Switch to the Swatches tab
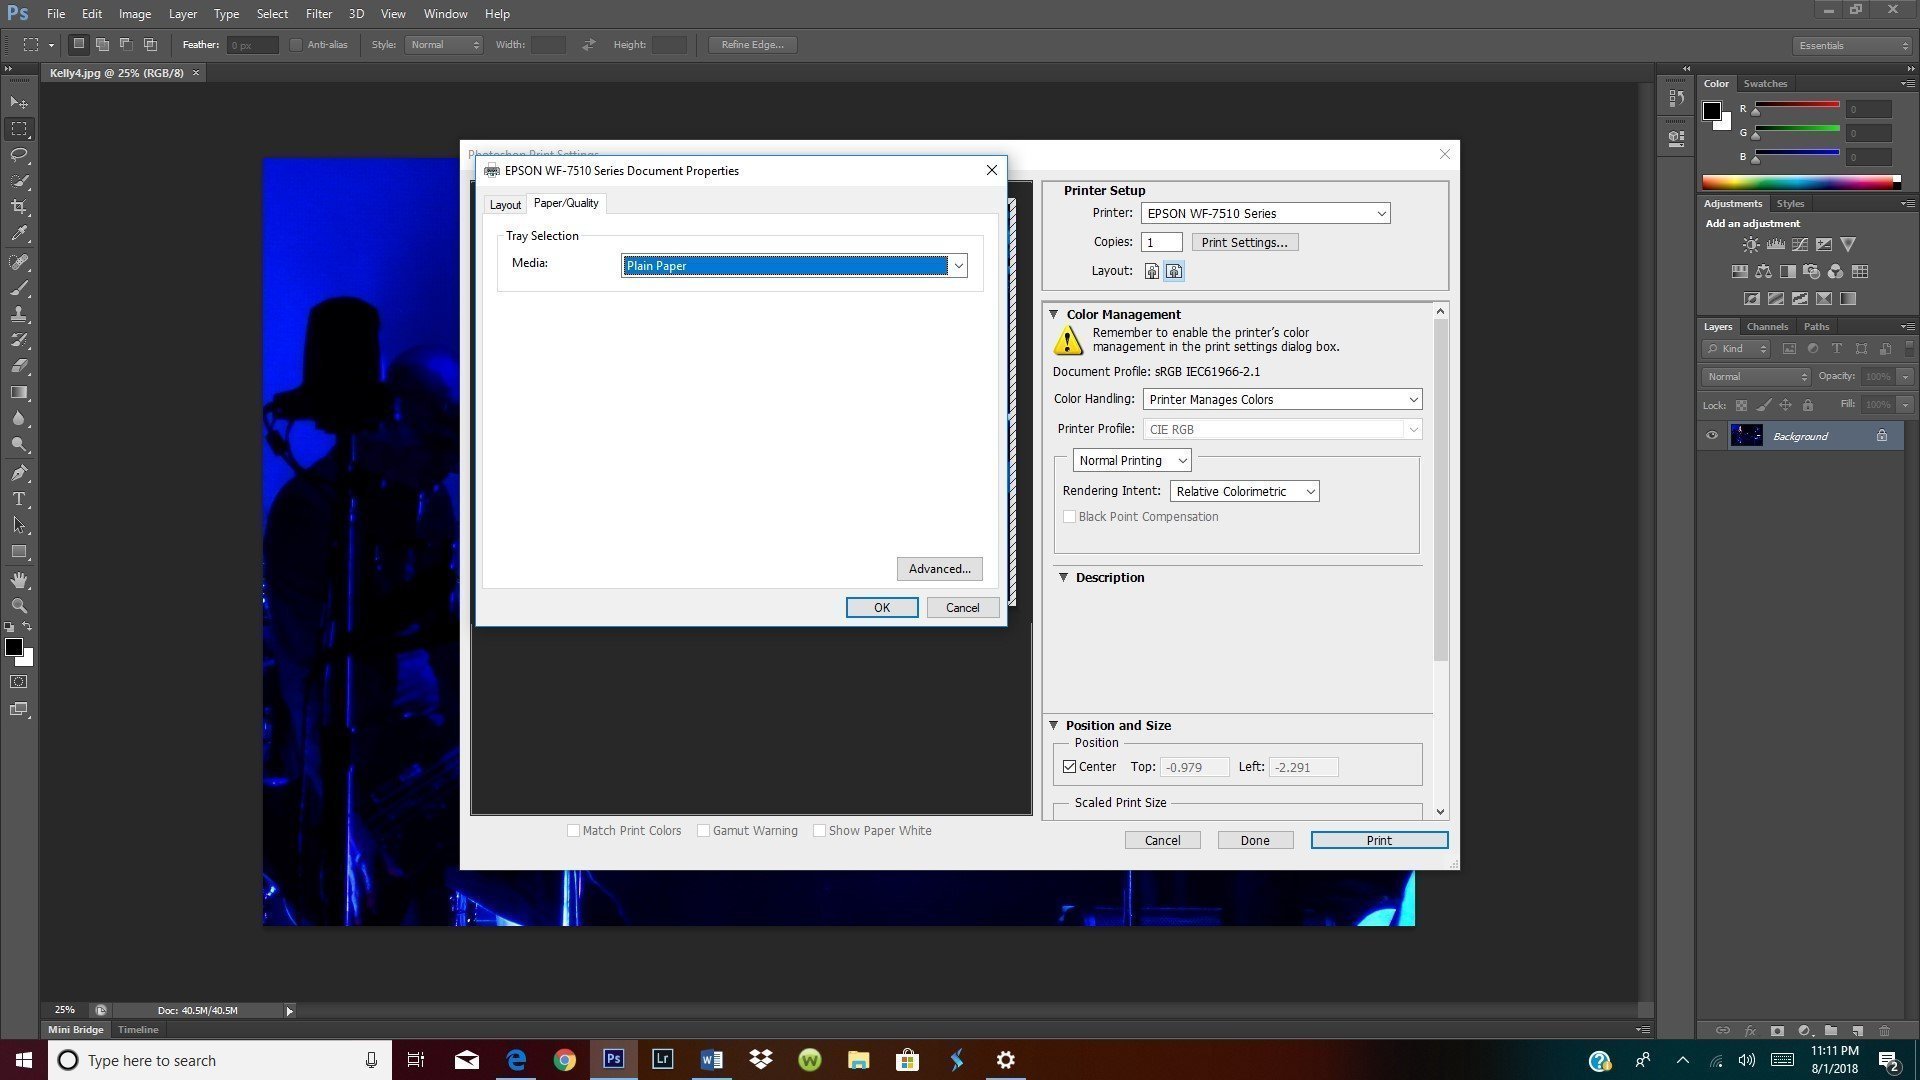The height and width of the screenshot is (1080, 1920). point(1765,84)
